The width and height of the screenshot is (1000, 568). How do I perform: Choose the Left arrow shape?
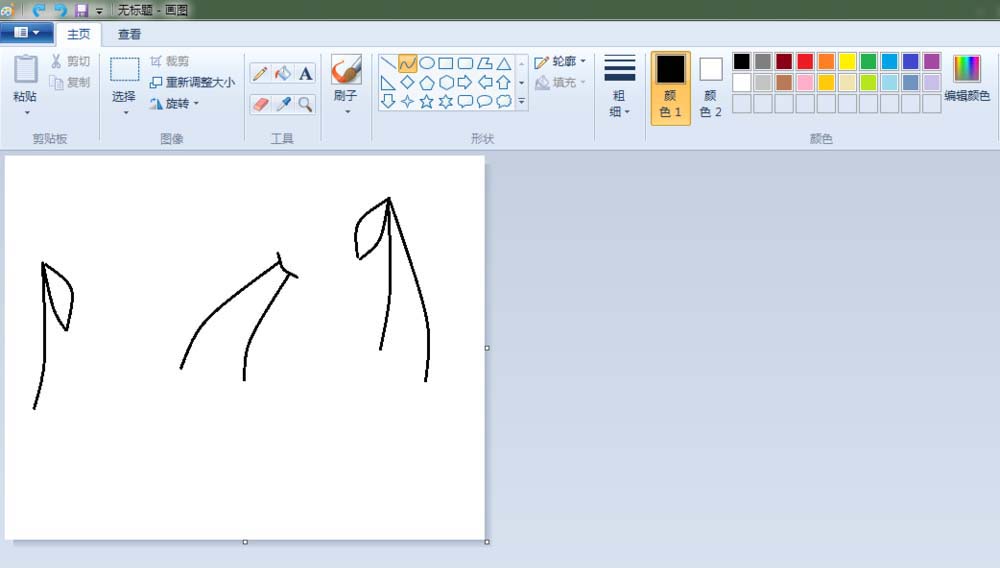point(485,82)
